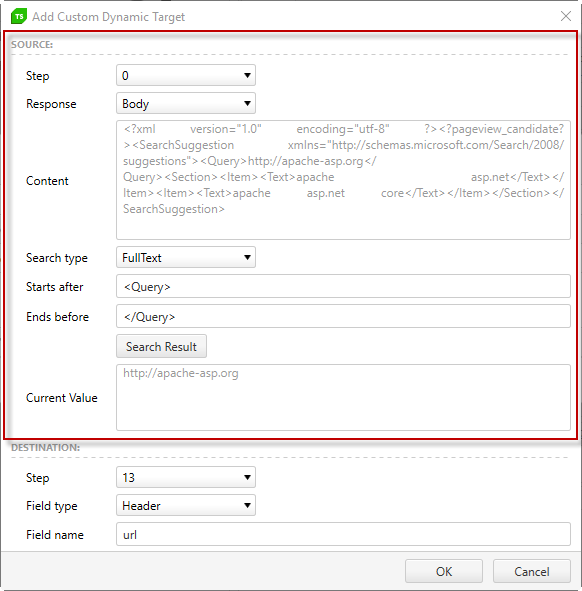The image size is (582, 591).
Task: Open the Source Step dropdown showing 0
Action: pyautogui.click(x=186, y=75)
